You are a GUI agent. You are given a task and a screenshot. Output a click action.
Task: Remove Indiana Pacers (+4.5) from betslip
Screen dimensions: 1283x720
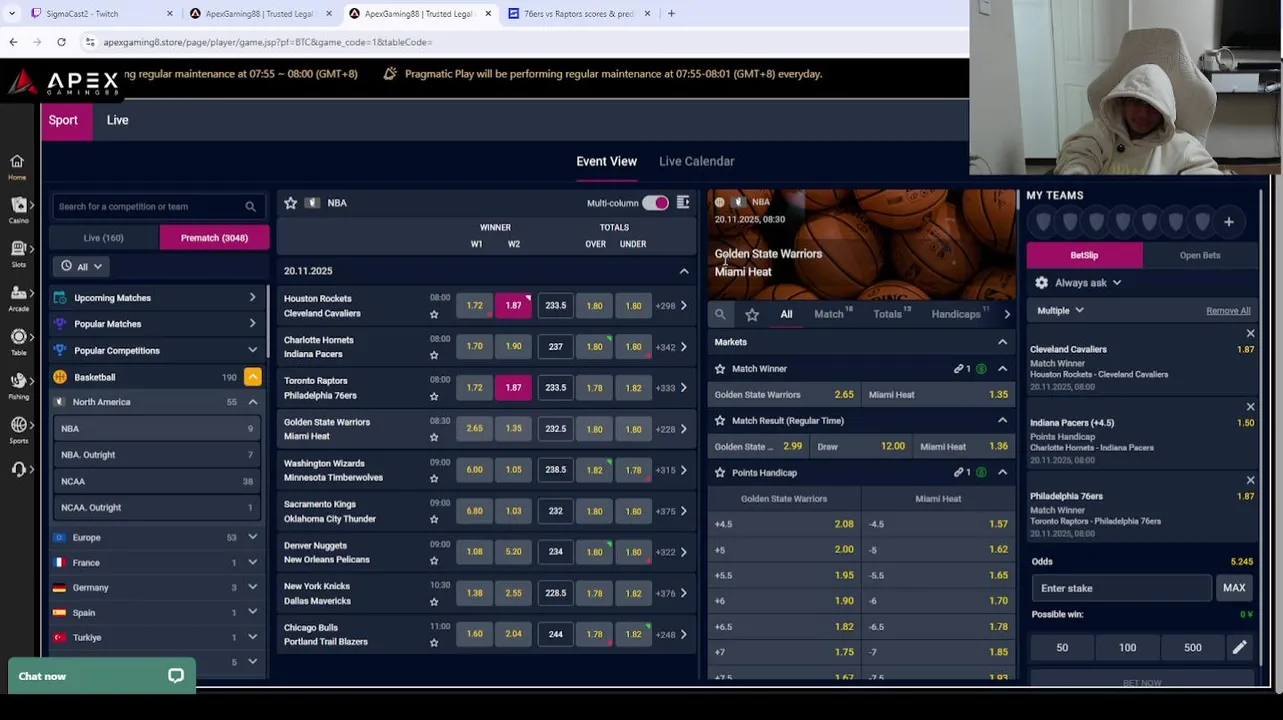1250,407
